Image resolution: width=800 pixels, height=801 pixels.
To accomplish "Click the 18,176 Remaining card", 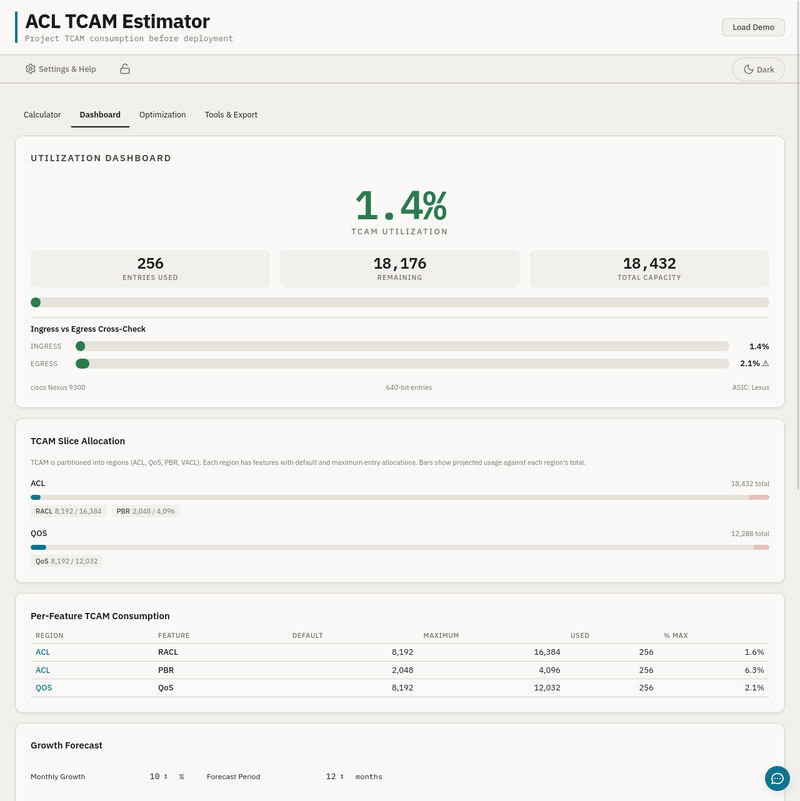I will coord(399,269).
